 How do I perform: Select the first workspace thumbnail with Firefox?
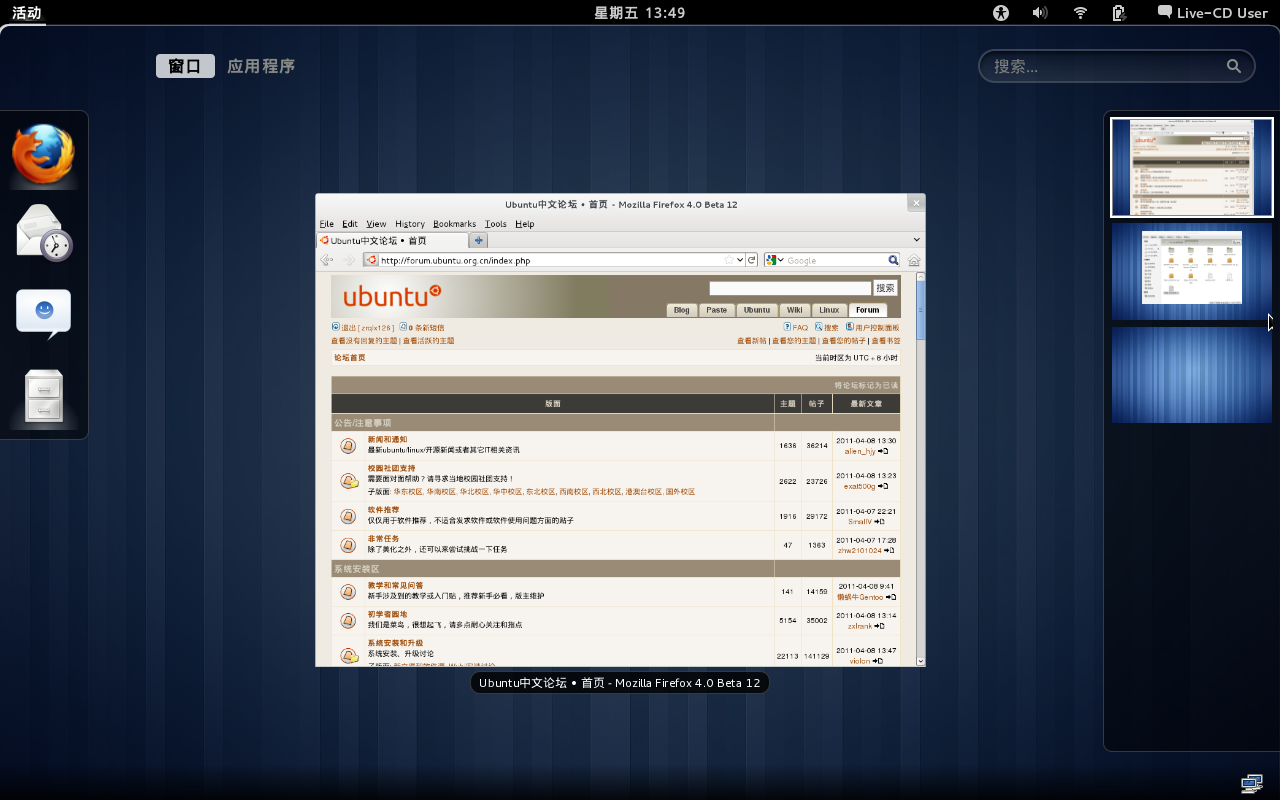point(1192,167)
